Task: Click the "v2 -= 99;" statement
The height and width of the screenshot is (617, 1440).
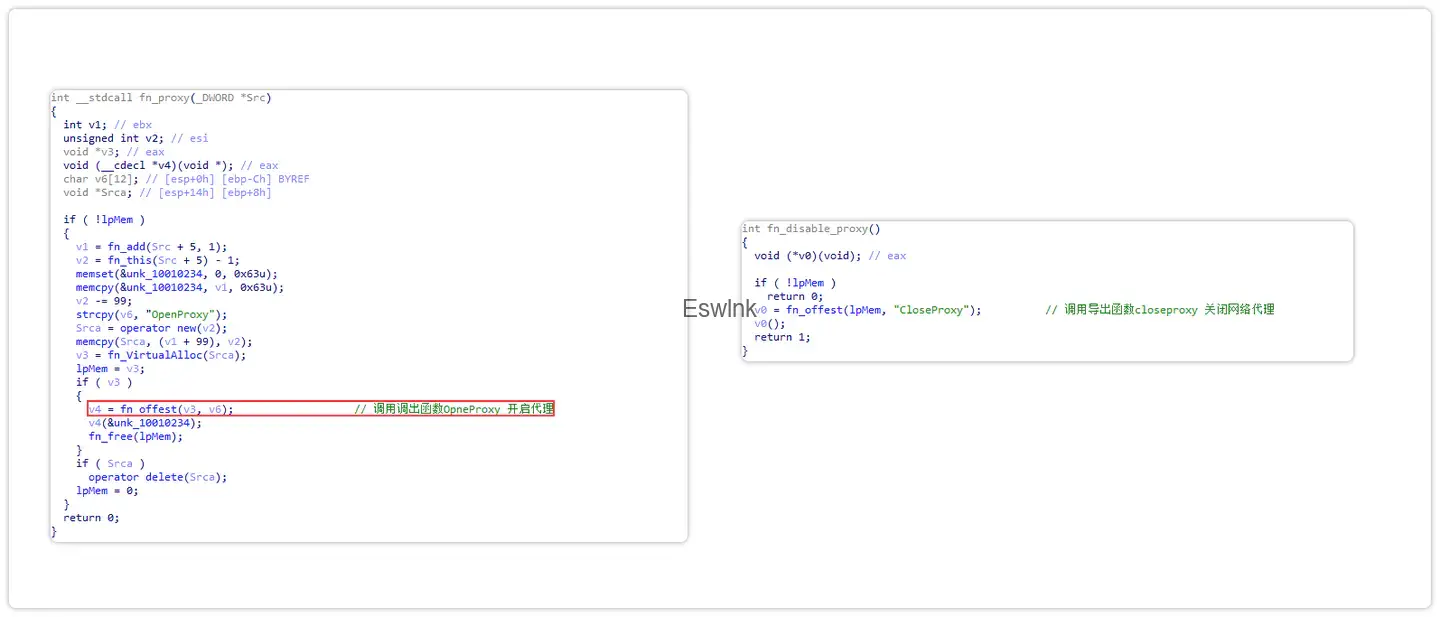Action: 104,301
